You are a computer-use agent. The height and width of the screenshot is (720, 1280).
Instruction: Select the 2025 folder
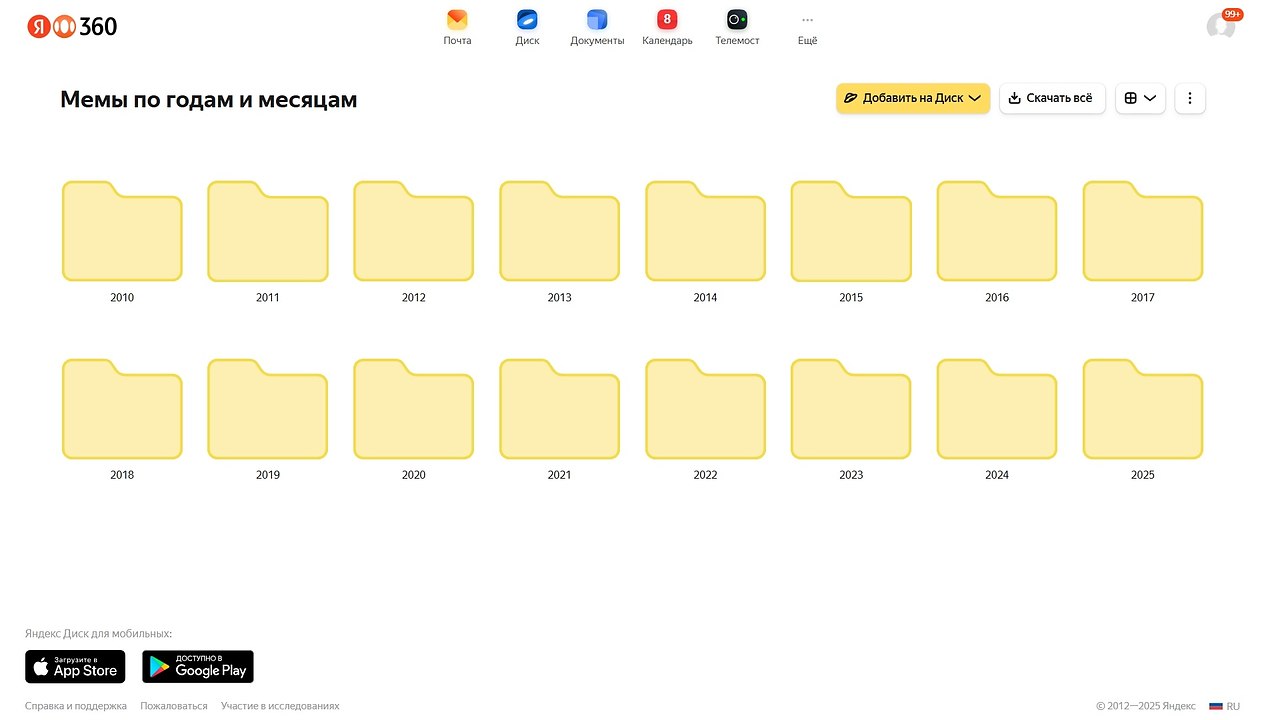[x=1143, y=410]
